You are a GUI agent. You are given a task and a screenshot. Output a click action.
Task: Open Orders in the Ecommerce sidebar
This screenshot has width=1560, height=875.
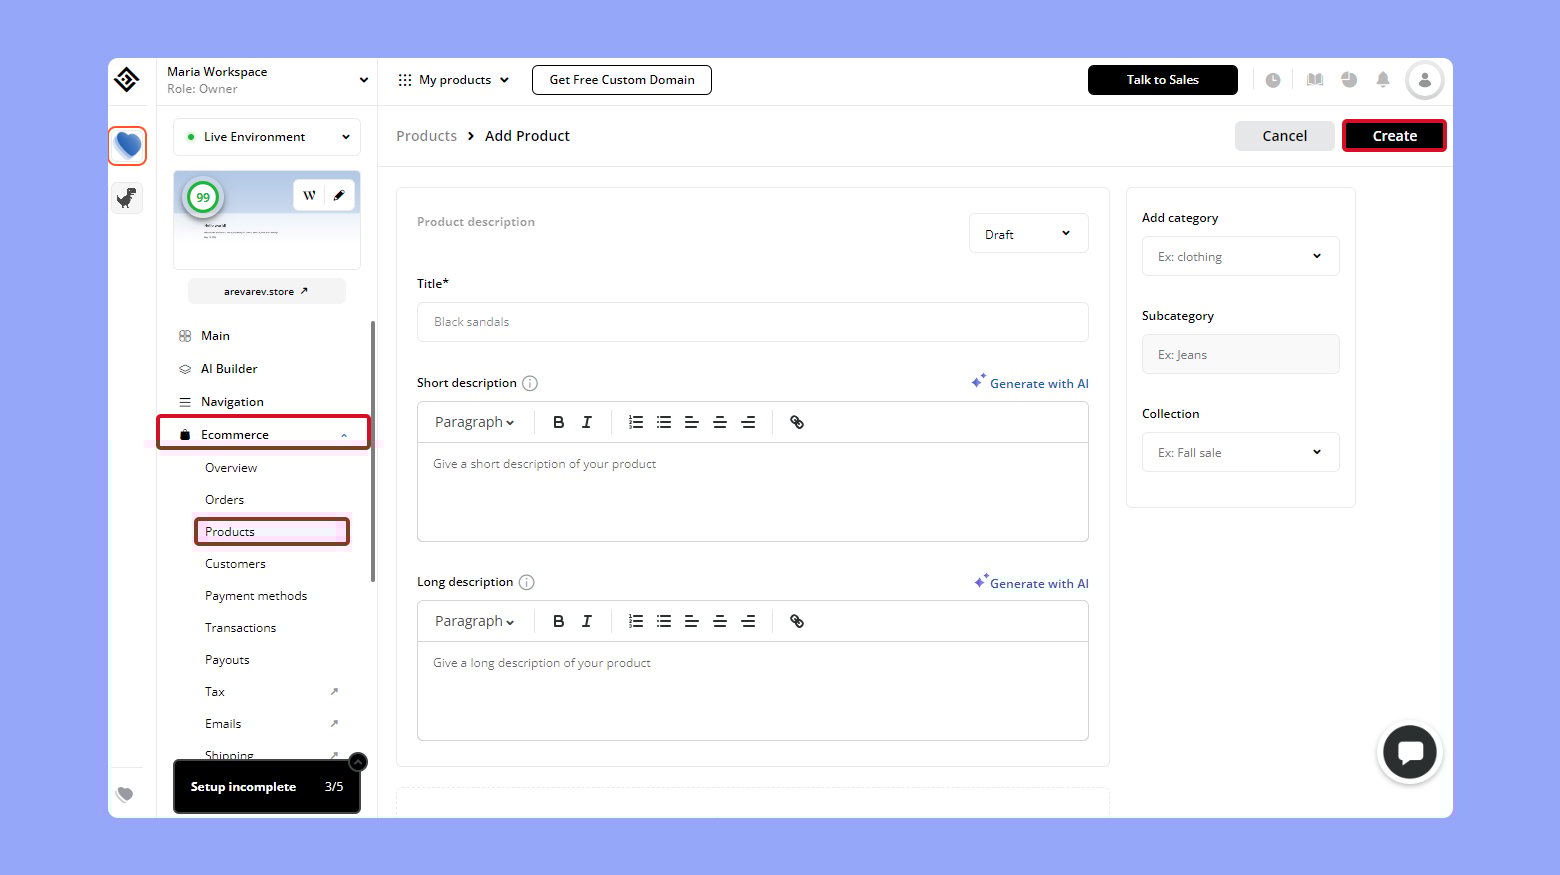click(x=224, y=500)
